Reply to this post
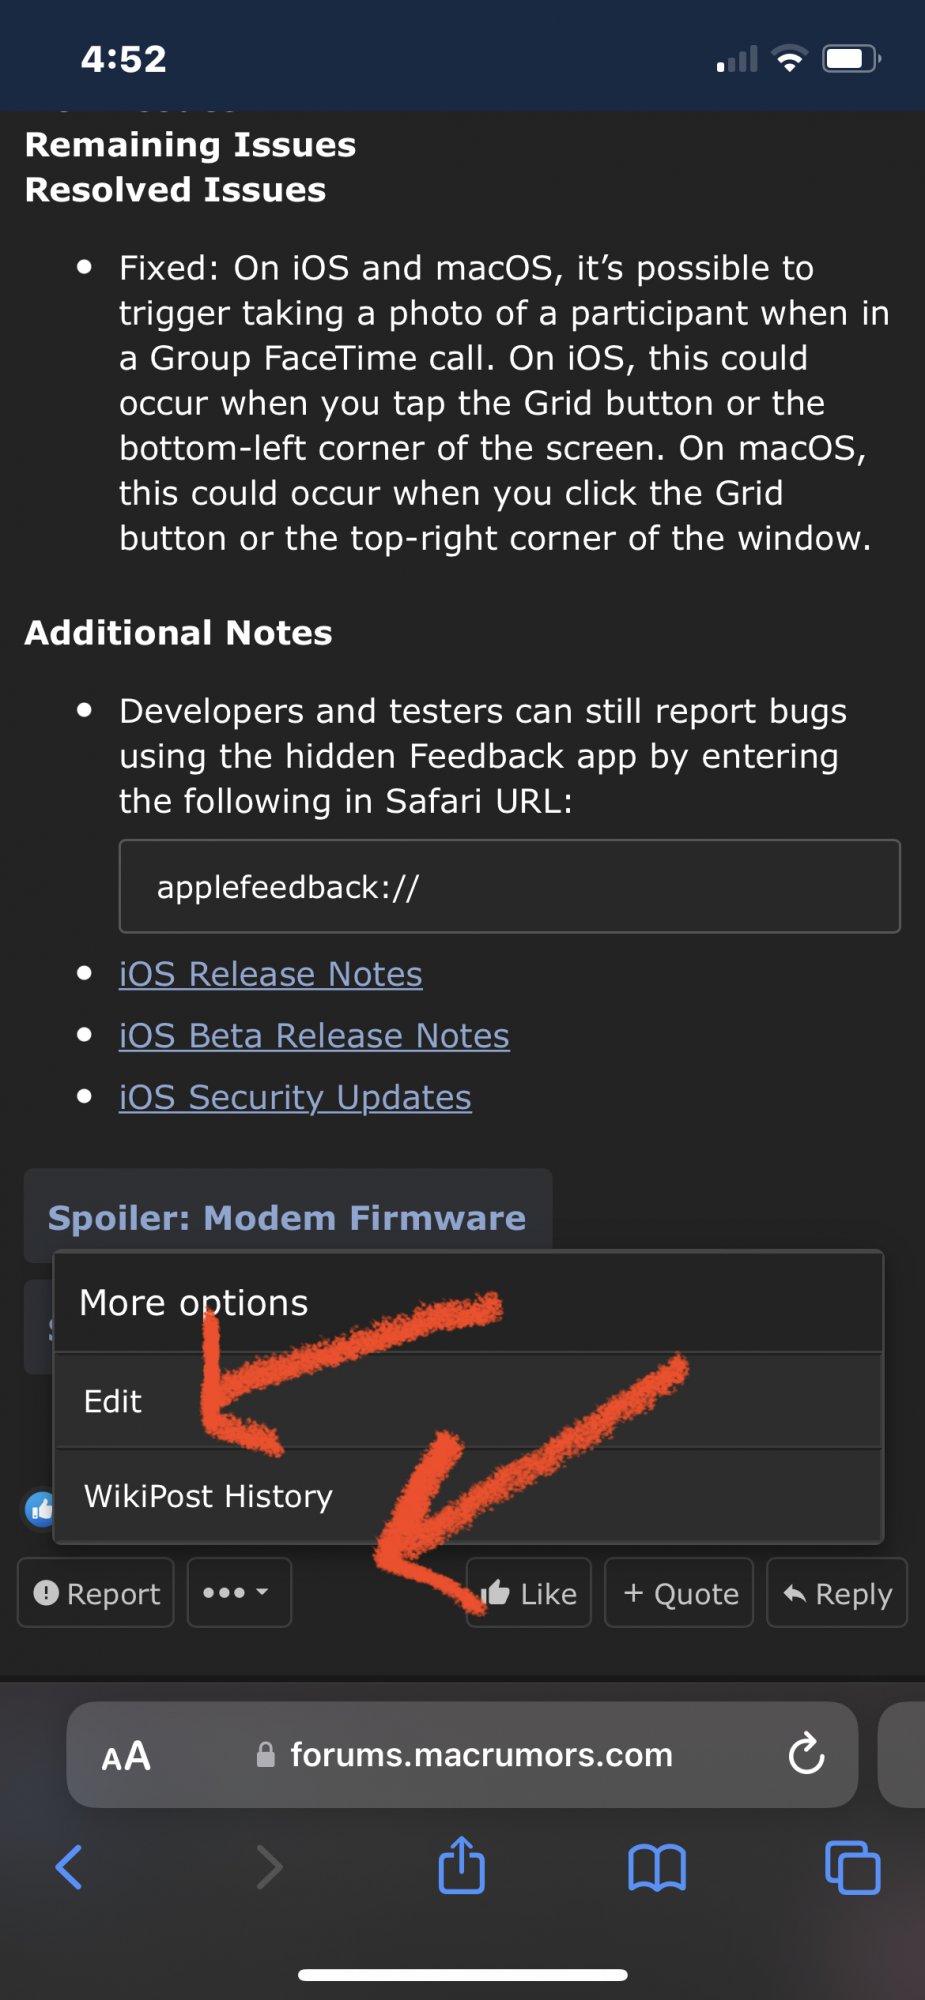This screenshot has width=925, height=2000. click(x=837, y=1593)
